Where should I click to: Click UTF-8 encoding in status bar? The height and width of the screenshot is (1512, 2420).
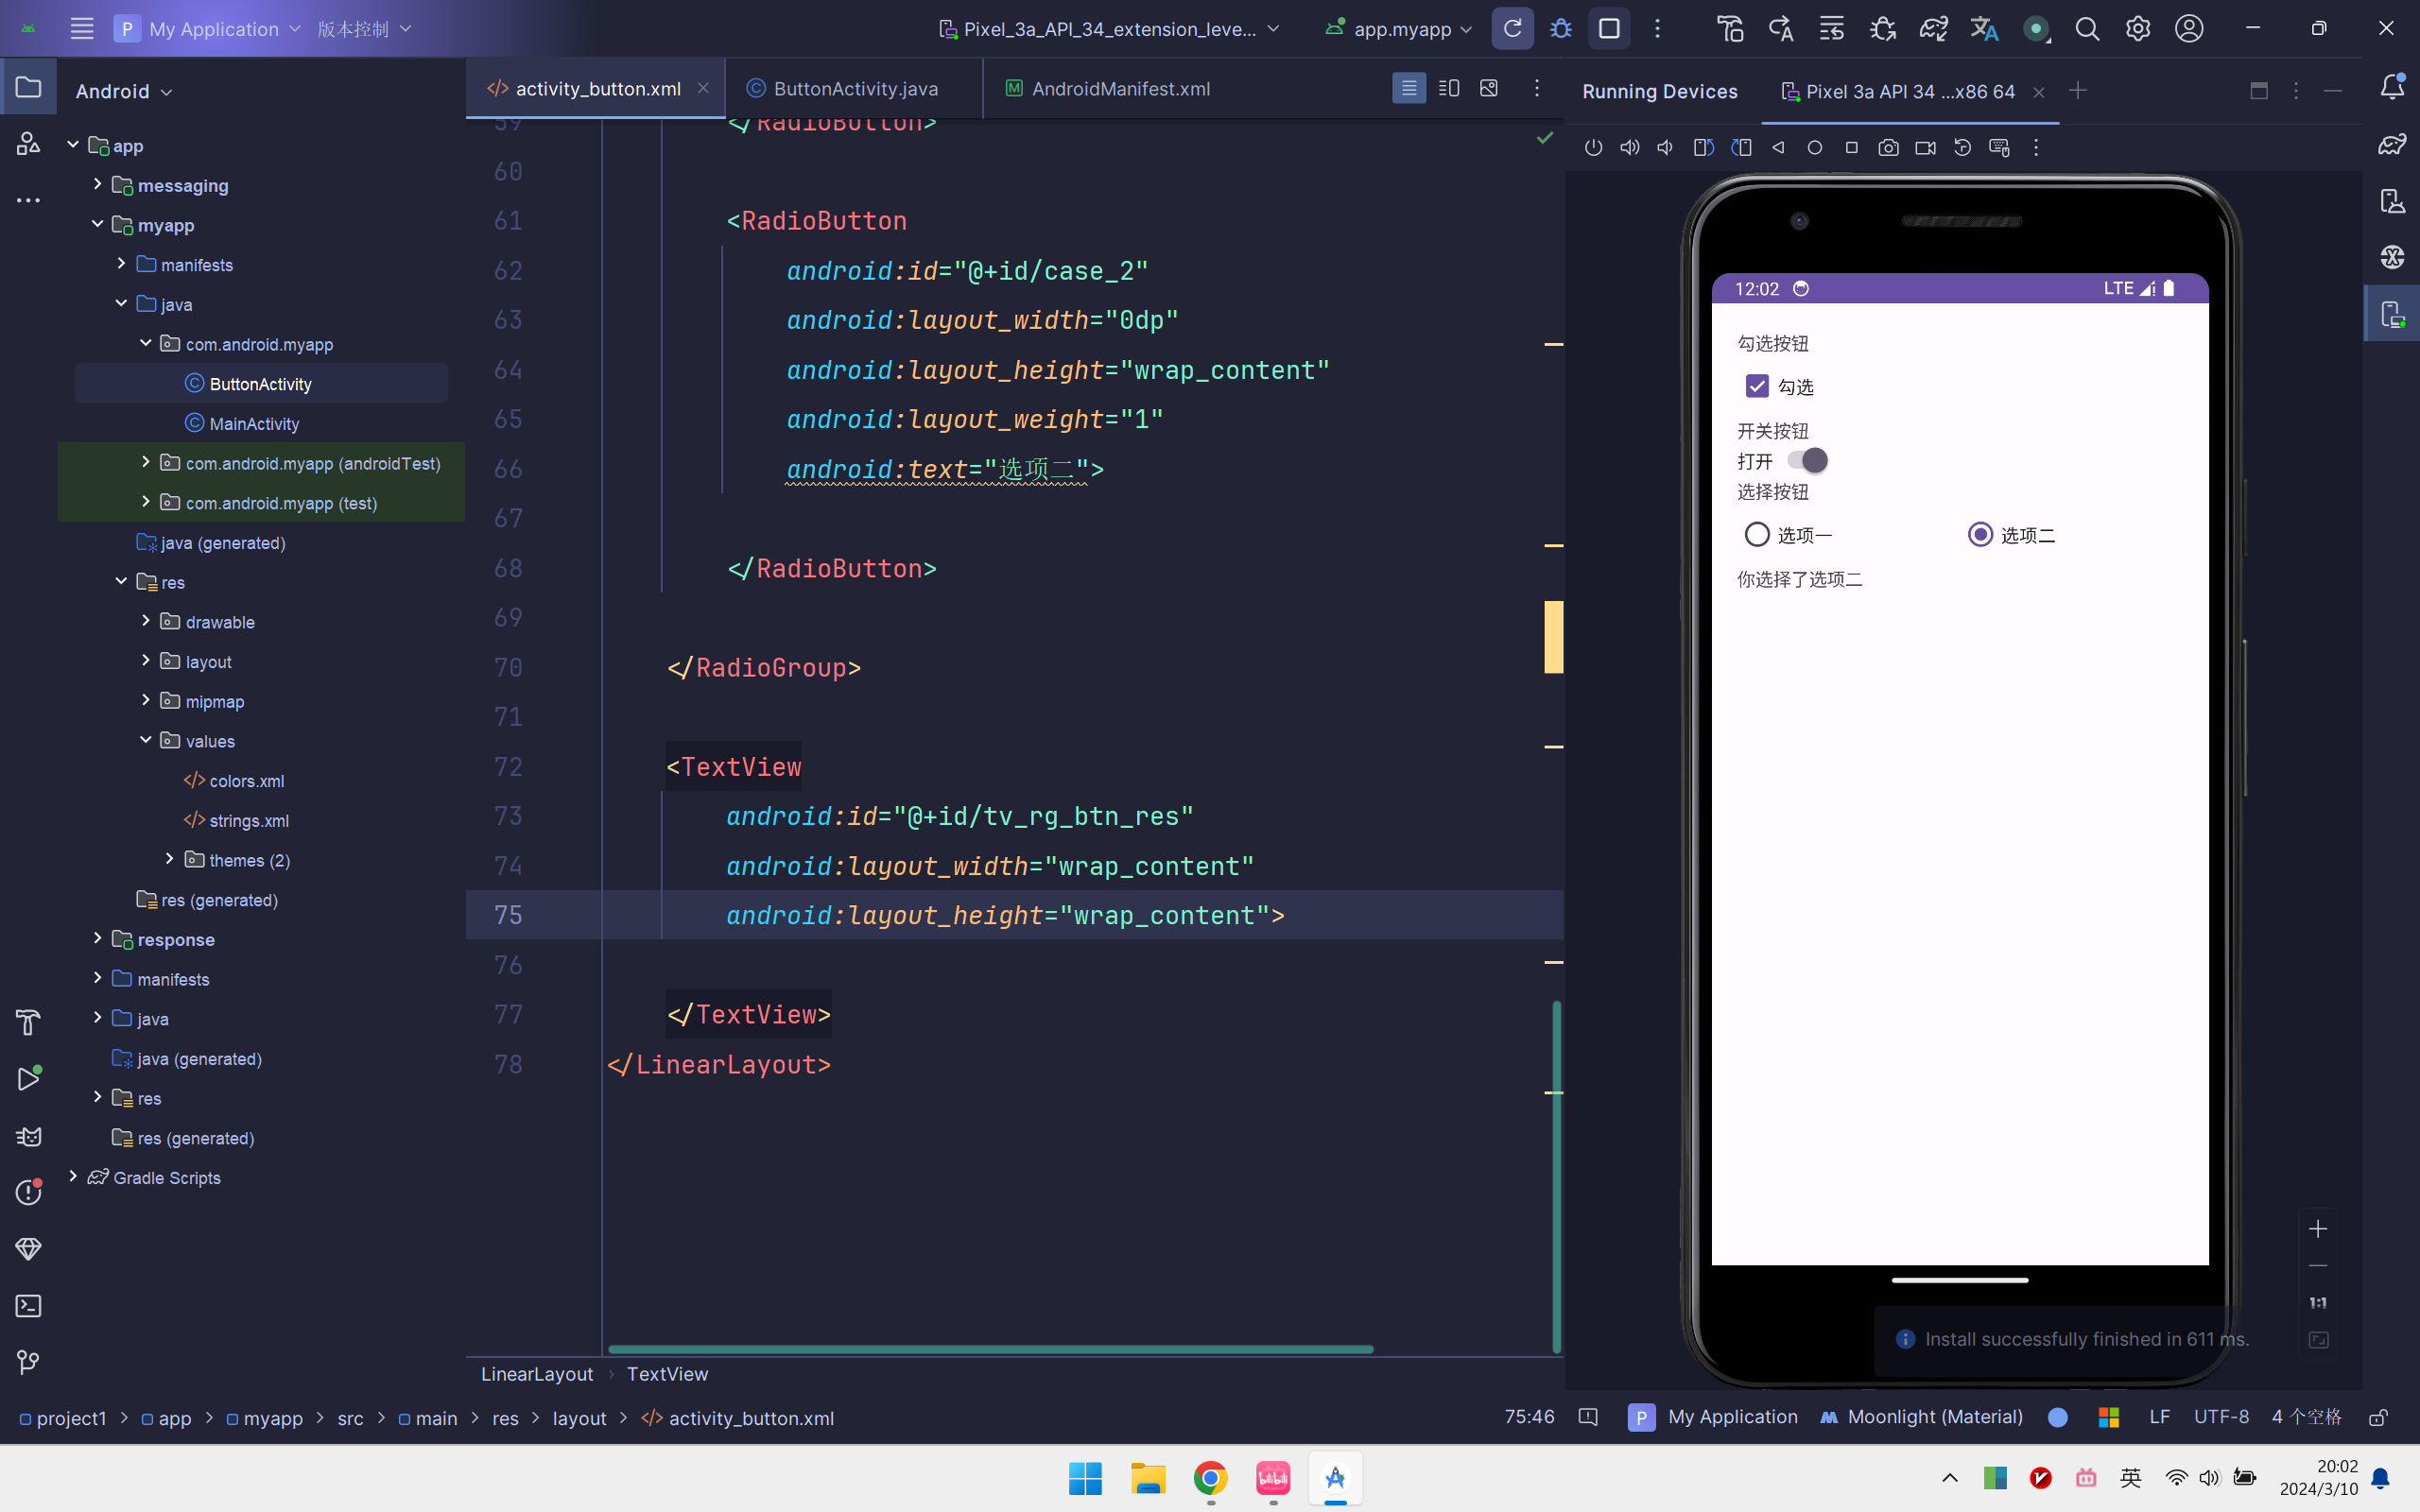(x=2221, y=1417)
